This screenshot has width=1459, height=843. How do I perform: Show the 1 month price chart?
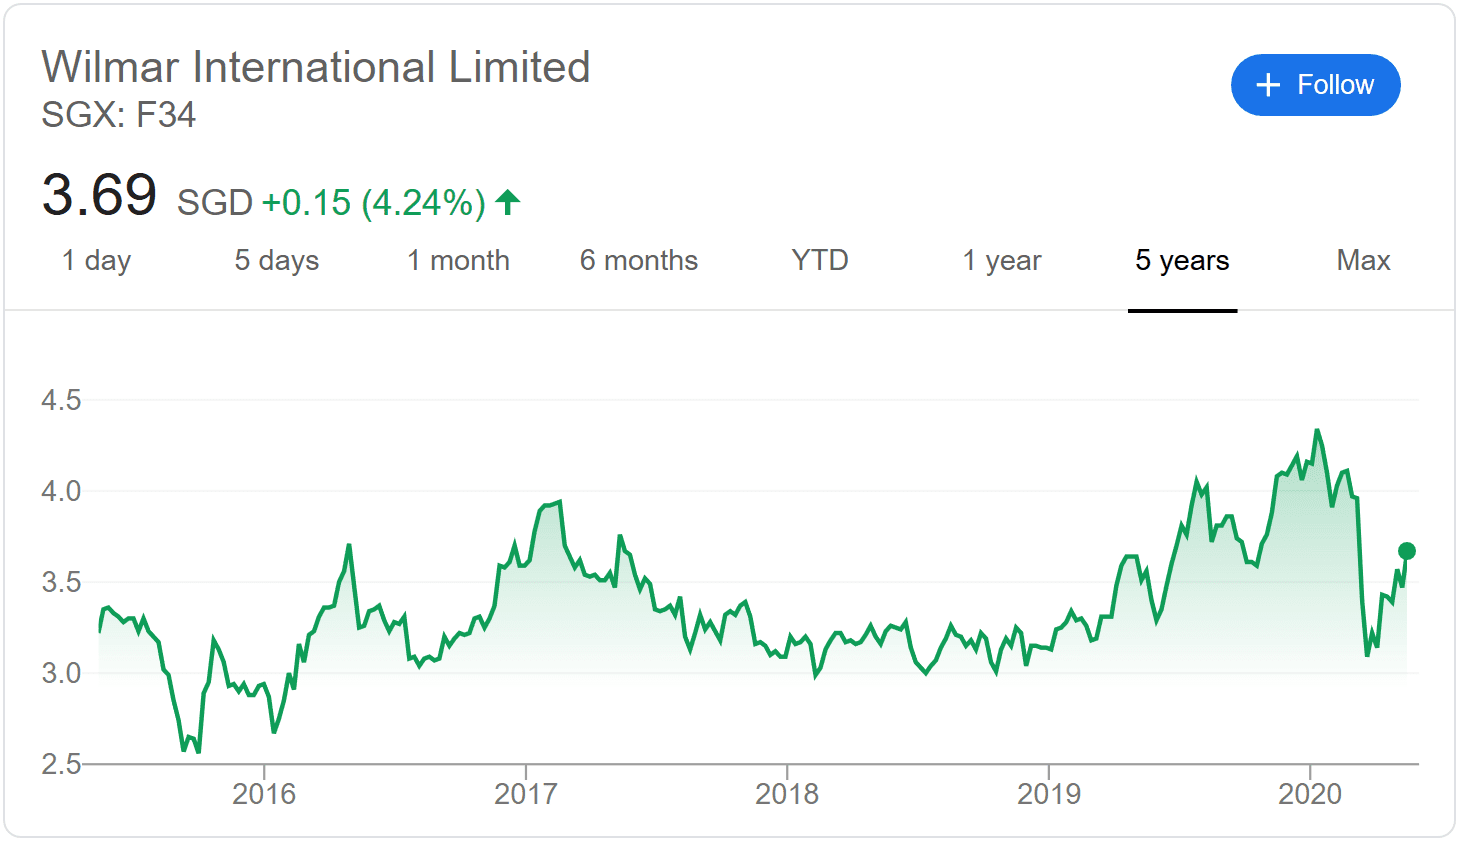pyautogui.click(x=458, y=261)
